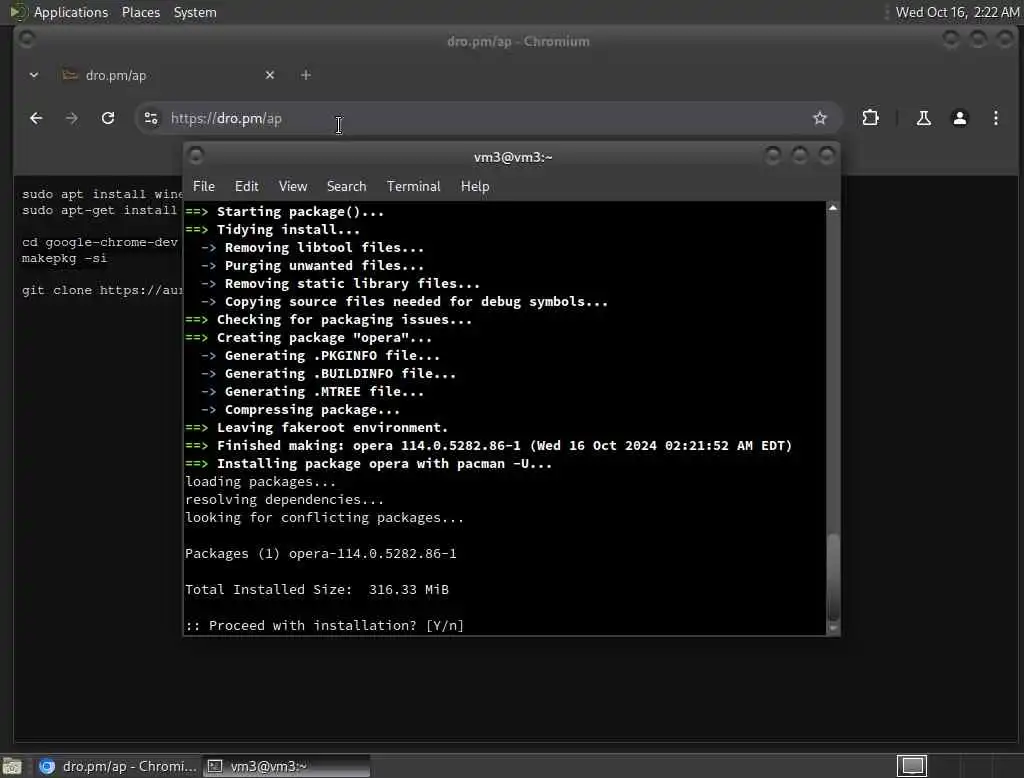Screen dimensions: 1024x778
Task: Click 'Compressing package...' line
Action: (300, 410)
